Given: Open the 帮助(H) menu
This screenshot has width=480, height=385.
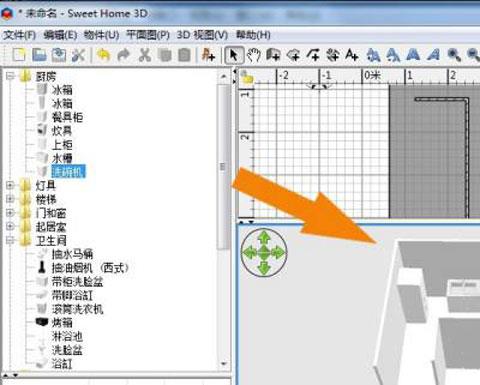Looking at the screenshot, I should [x=253, y=35].
